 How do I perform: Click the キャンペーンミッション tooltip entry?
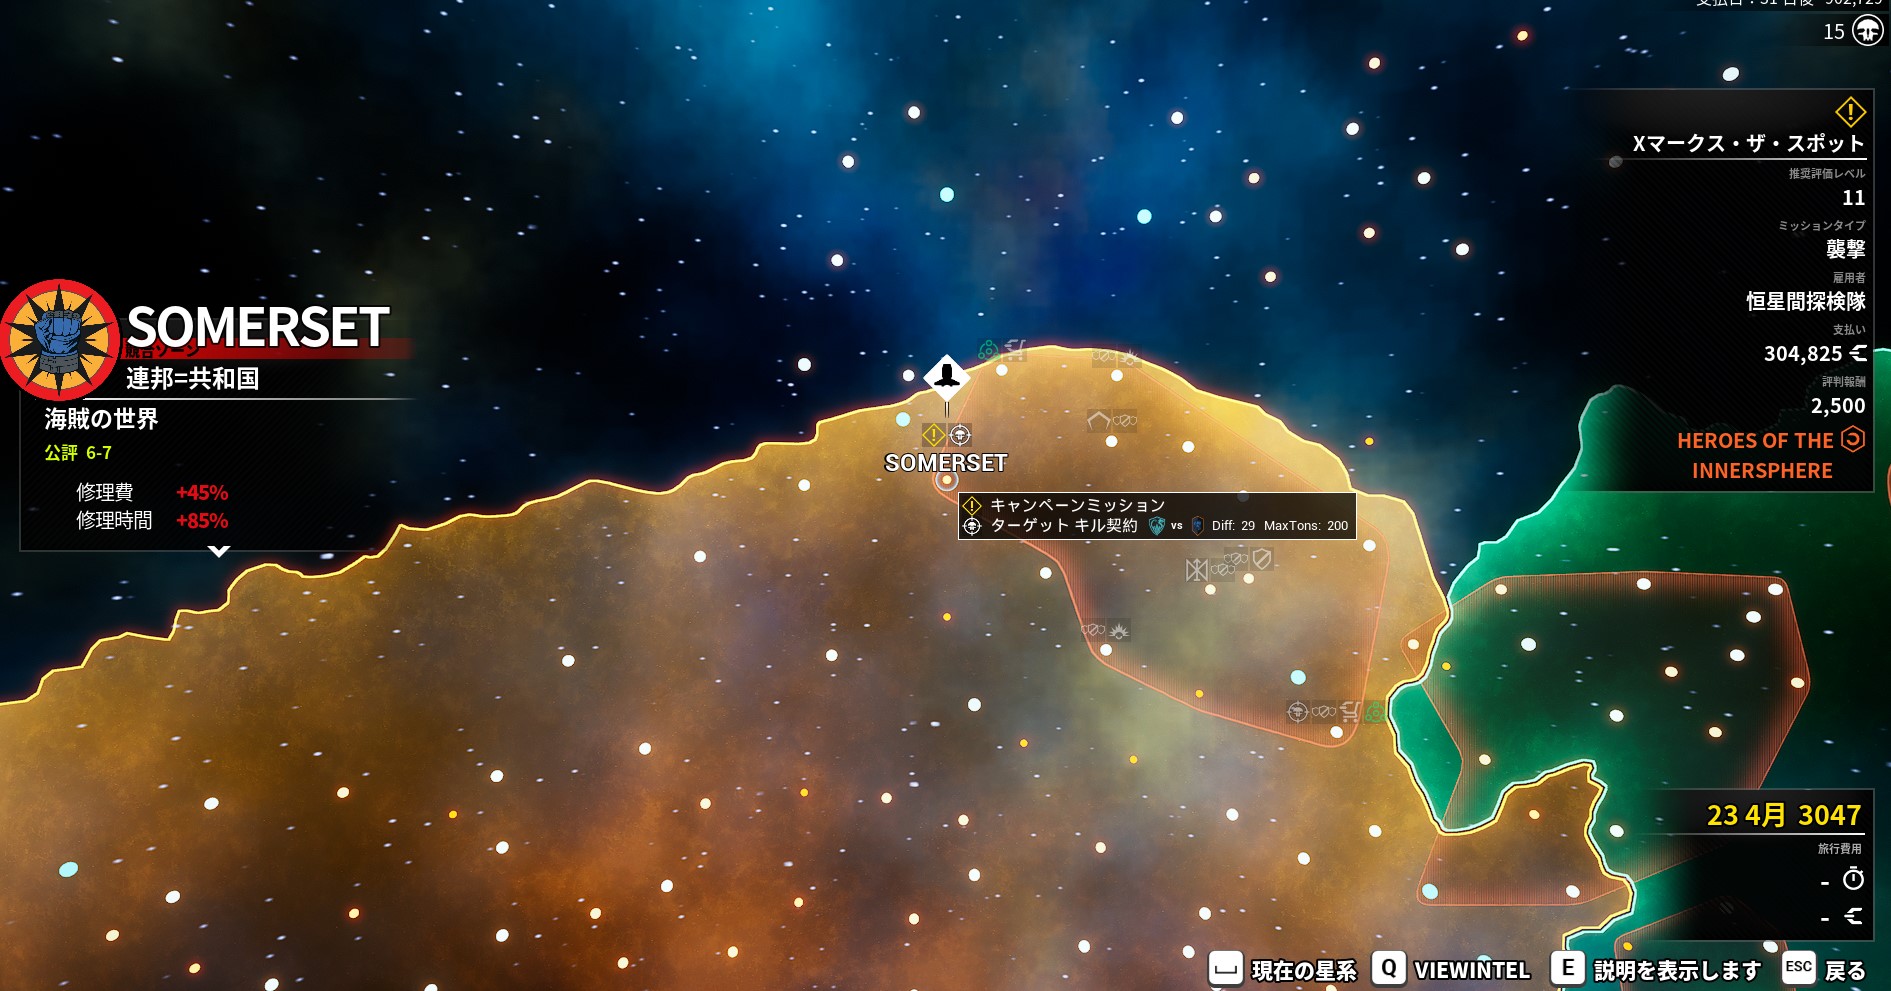point(1078,506)
